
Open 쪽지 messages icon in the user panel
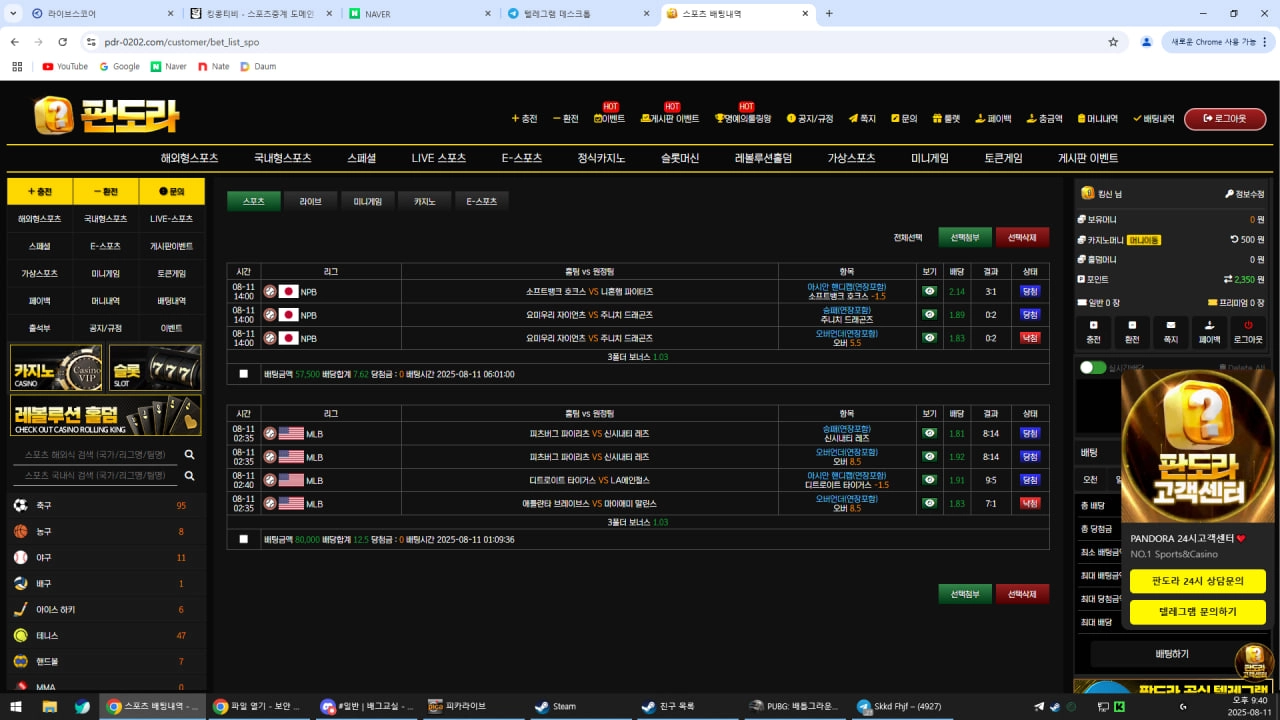tap(1171, 331)
